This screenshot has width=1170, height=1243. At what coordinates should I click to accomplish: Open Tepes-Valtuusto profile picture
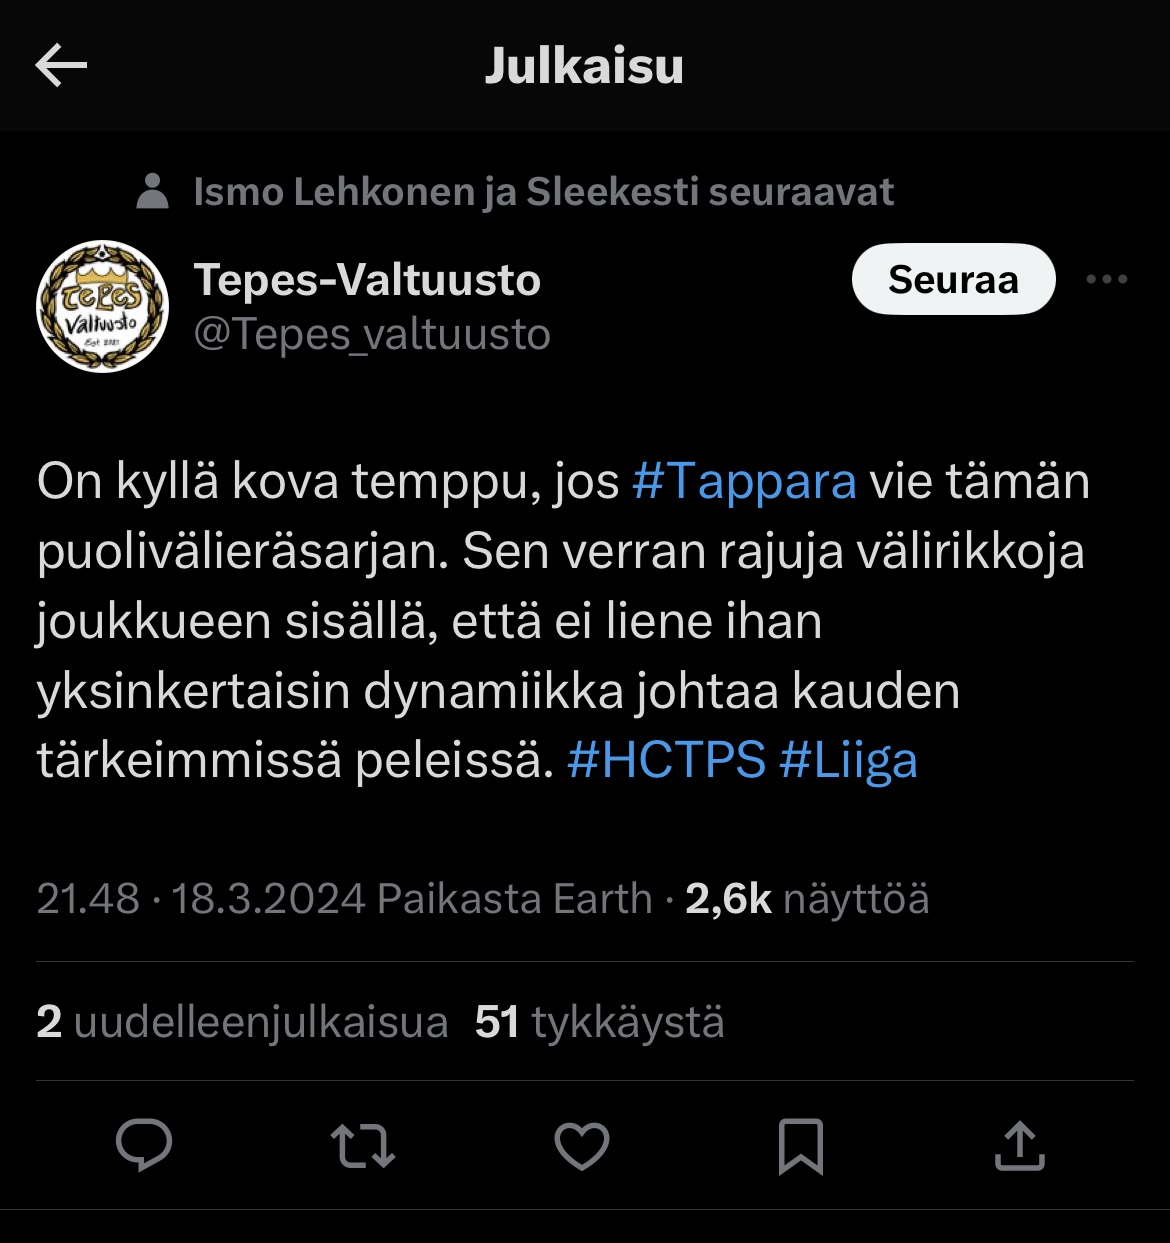click(103, 306)
